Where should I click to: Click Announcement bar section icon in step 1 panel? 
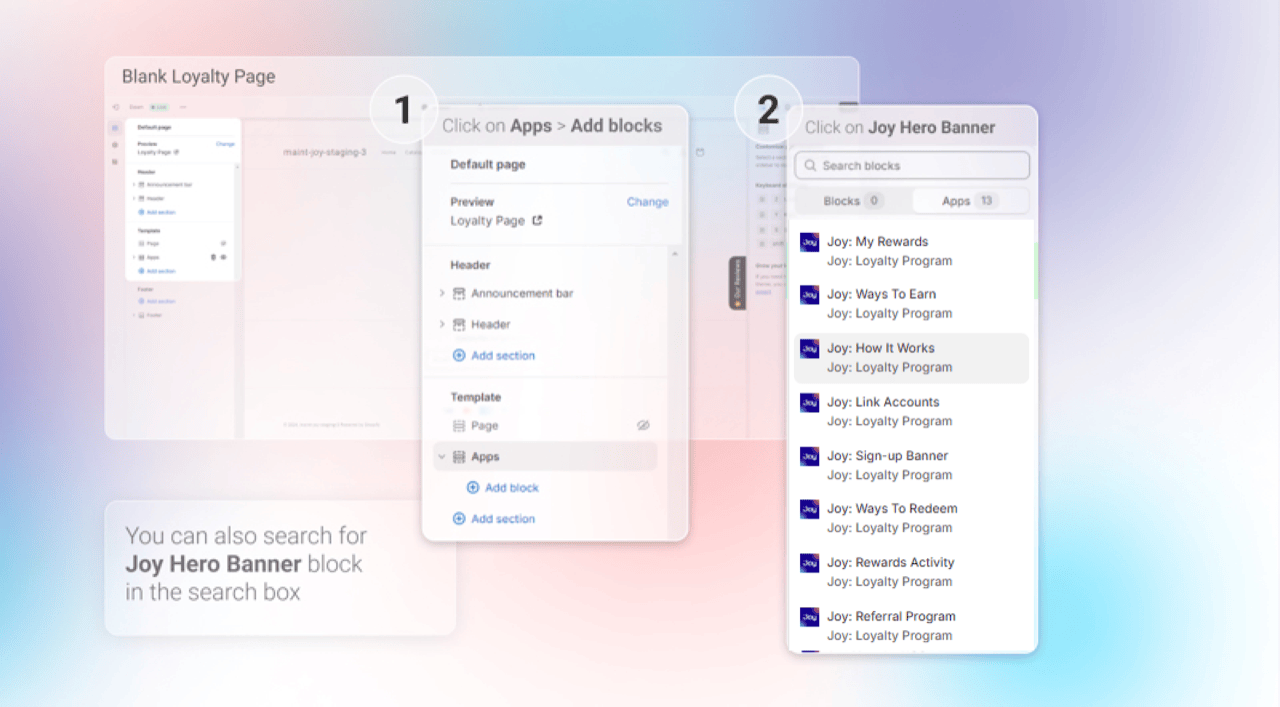(459, 293)
